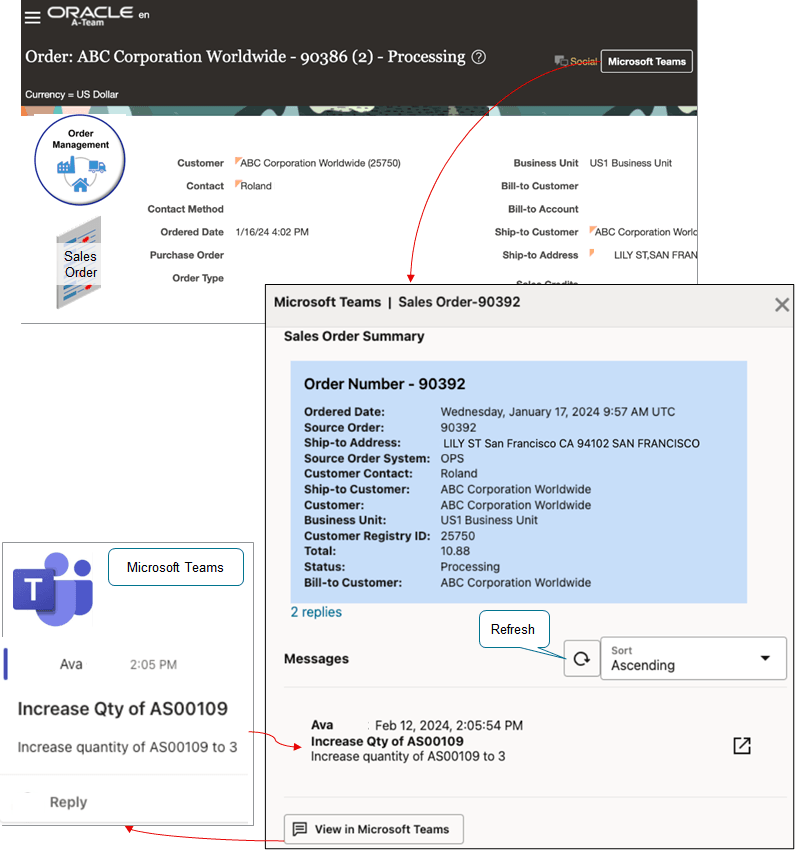This screenshot has height=850, width=795.
Task: Close the Microsoft Teams panel
Action: (781, 305)
